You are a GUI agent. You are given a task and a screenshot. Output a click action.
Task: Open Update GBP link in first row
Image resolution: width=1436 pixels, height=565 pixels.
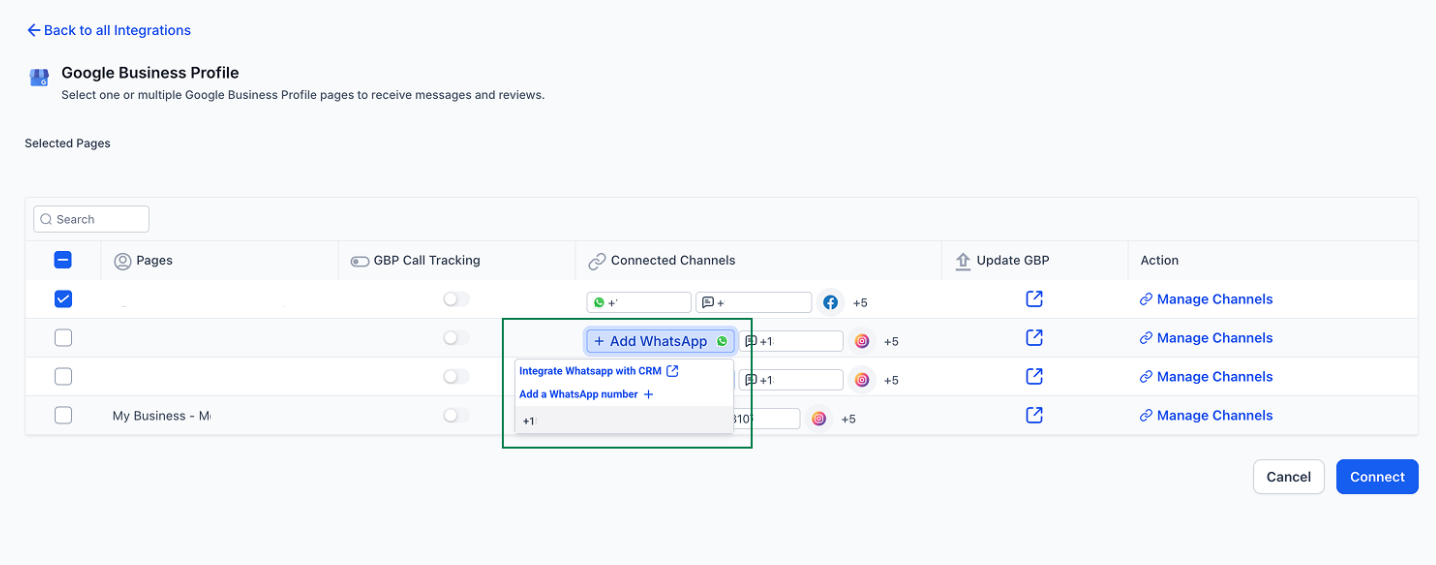[1034, 299]
